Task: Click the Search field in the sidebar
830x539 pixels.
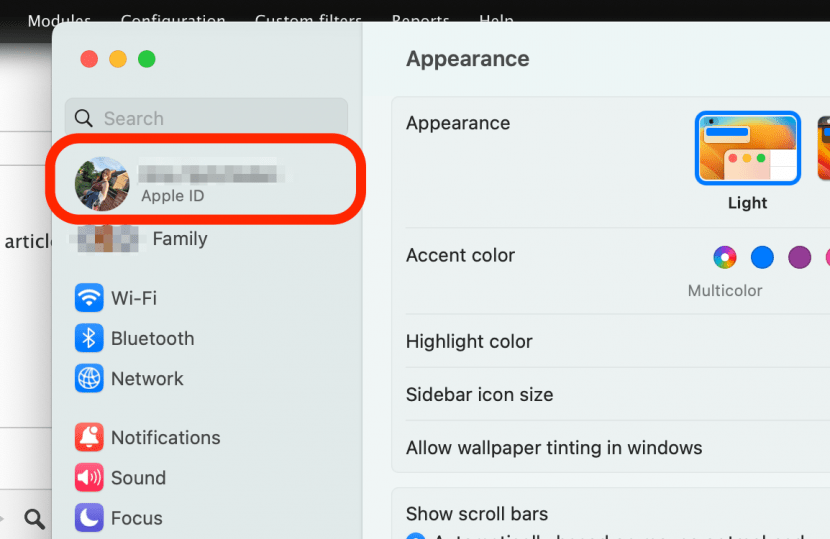Action: (206, 118)
